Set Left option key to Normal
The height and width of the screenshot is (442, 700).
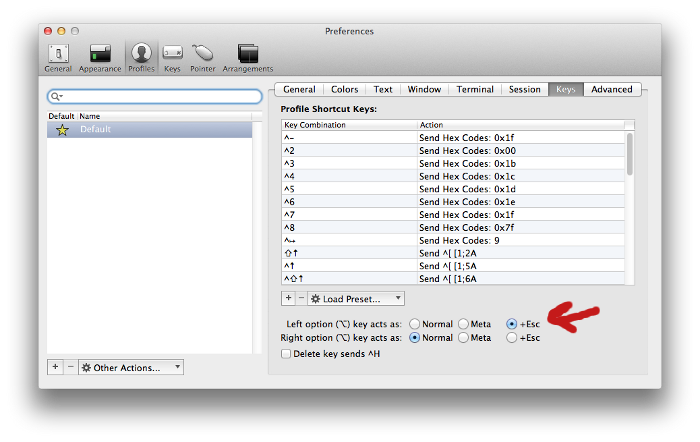[415, 324]
